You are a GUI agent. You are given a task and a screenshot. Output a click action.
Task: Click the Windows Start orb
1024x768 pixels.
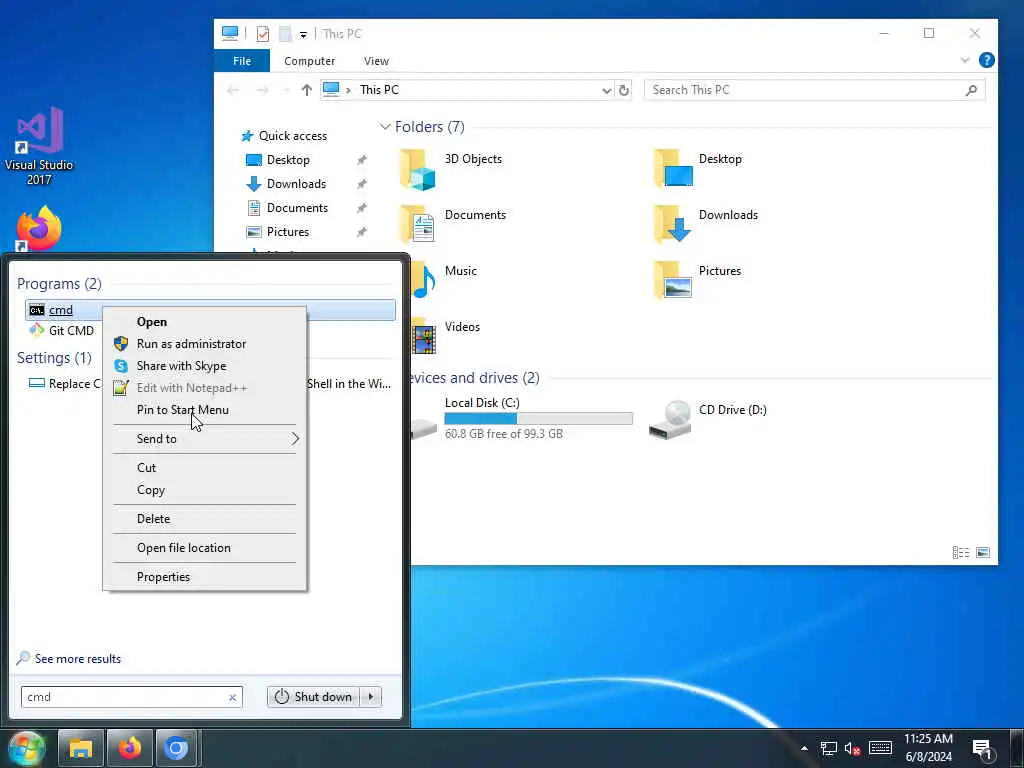coord(26,748)
